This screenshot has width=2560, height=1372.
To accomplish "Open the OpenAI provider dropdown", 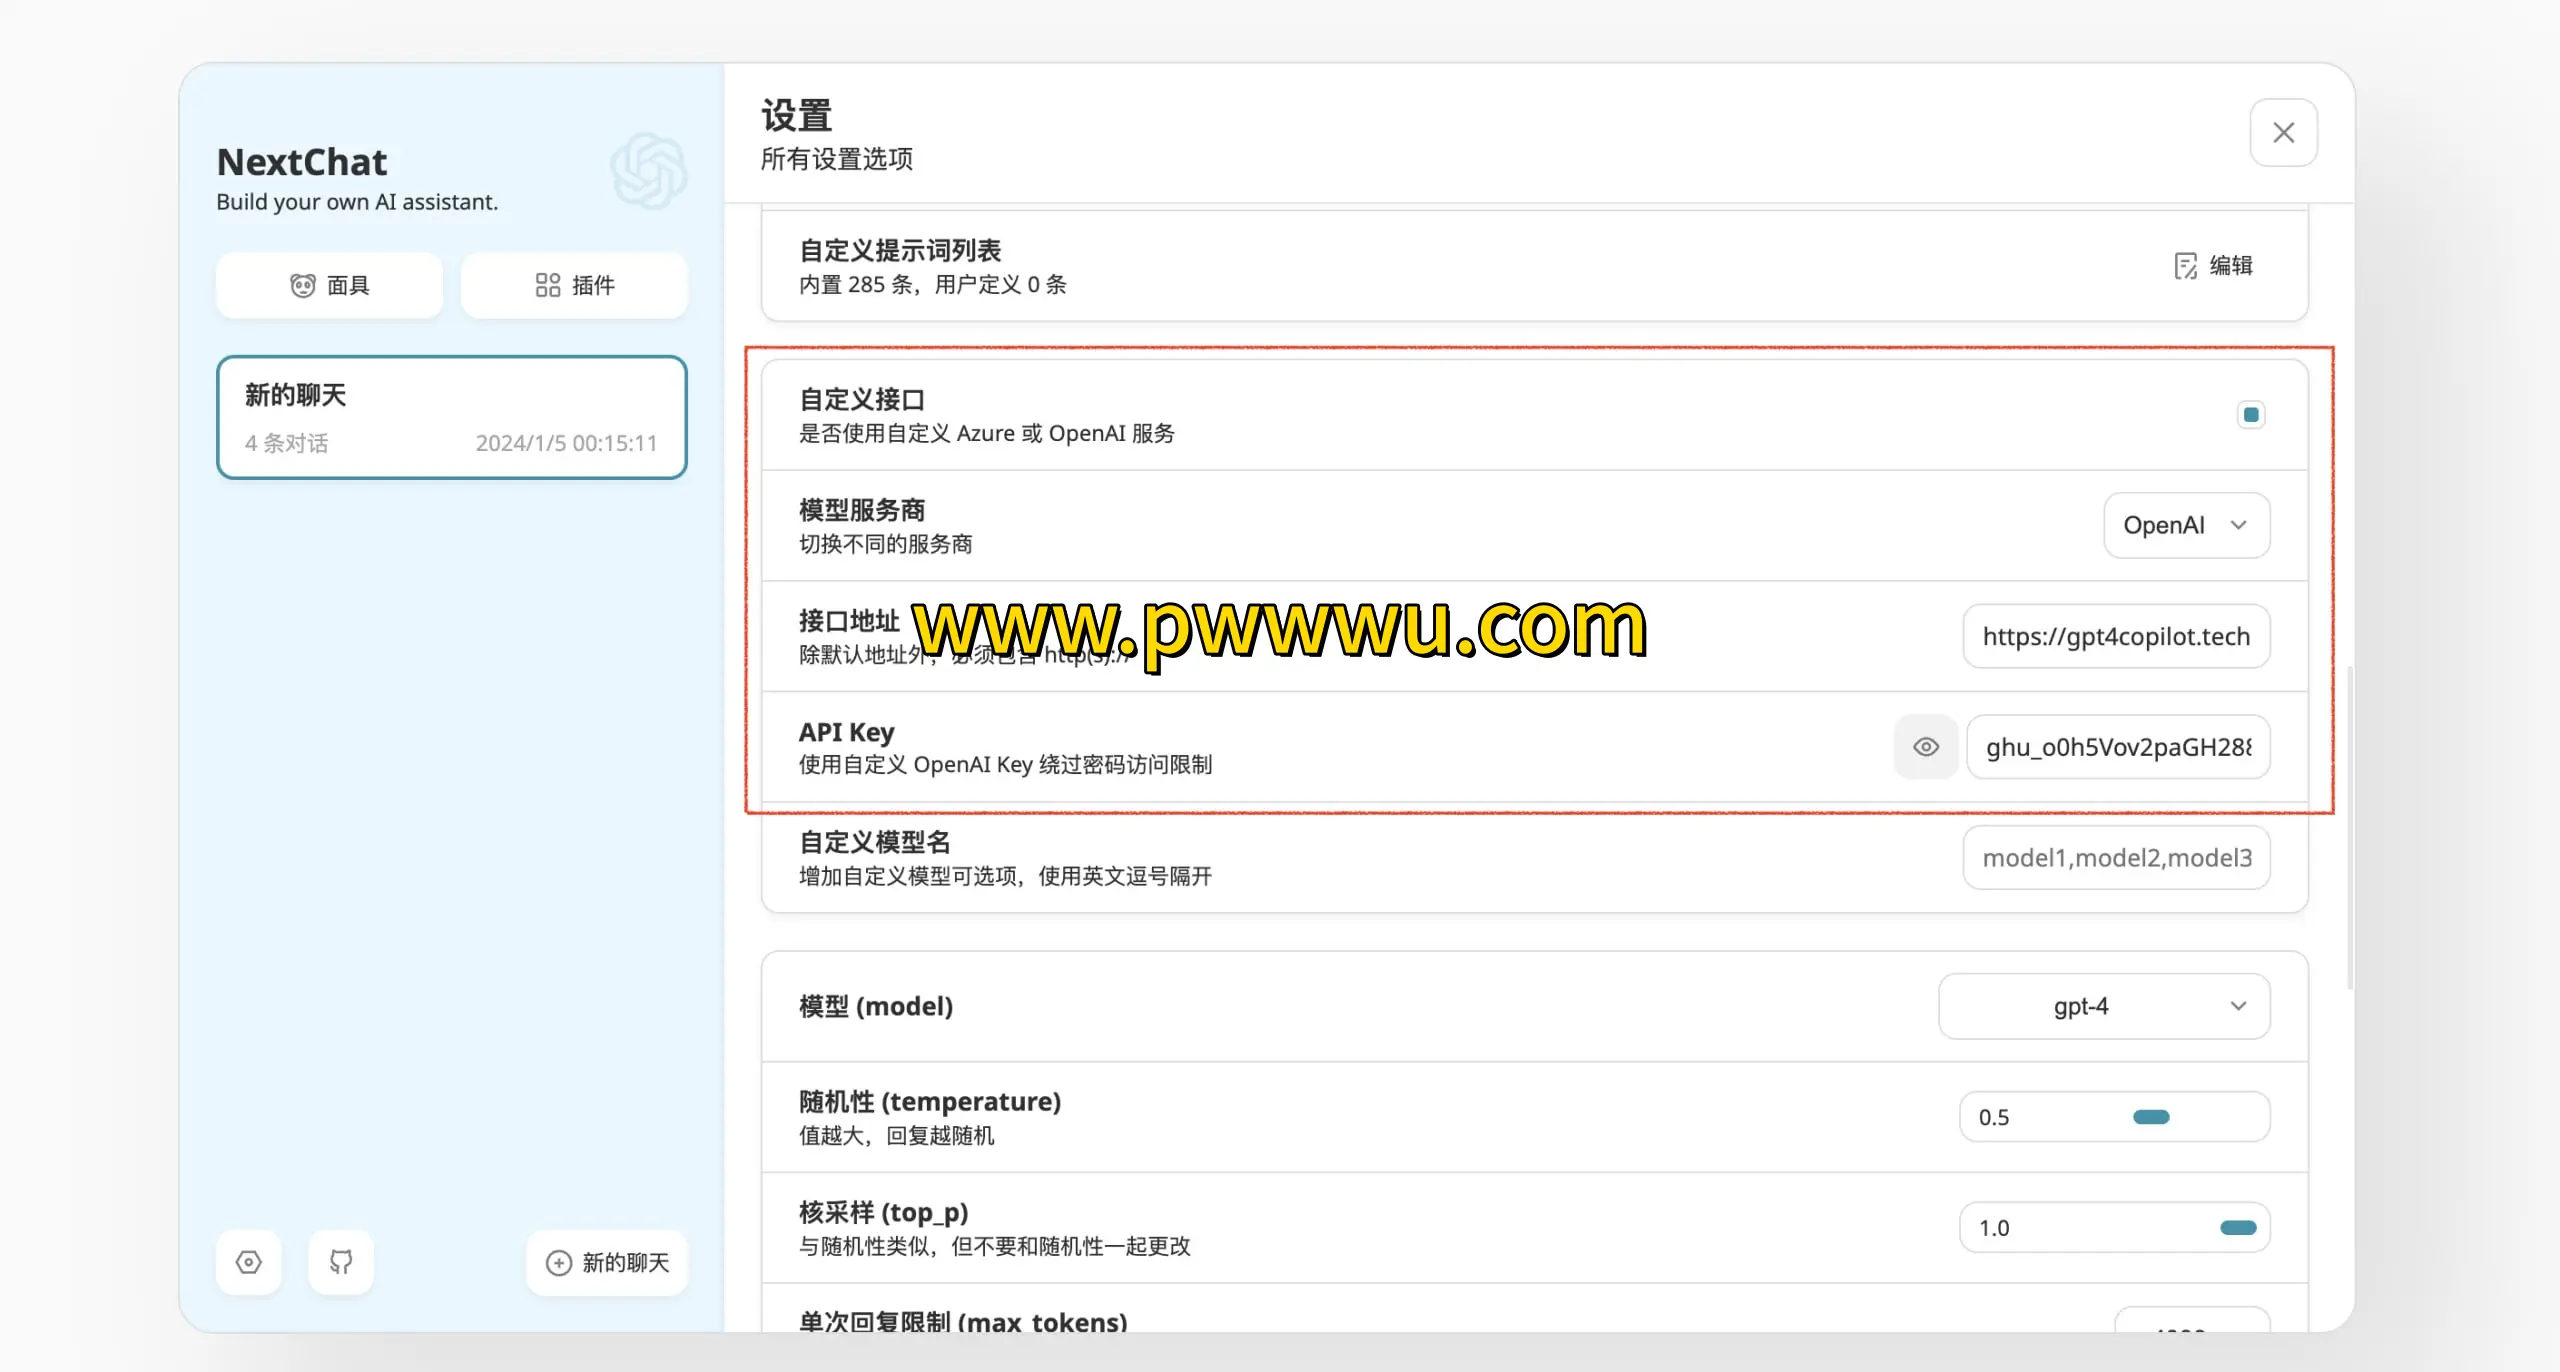I will [2186, 526].
